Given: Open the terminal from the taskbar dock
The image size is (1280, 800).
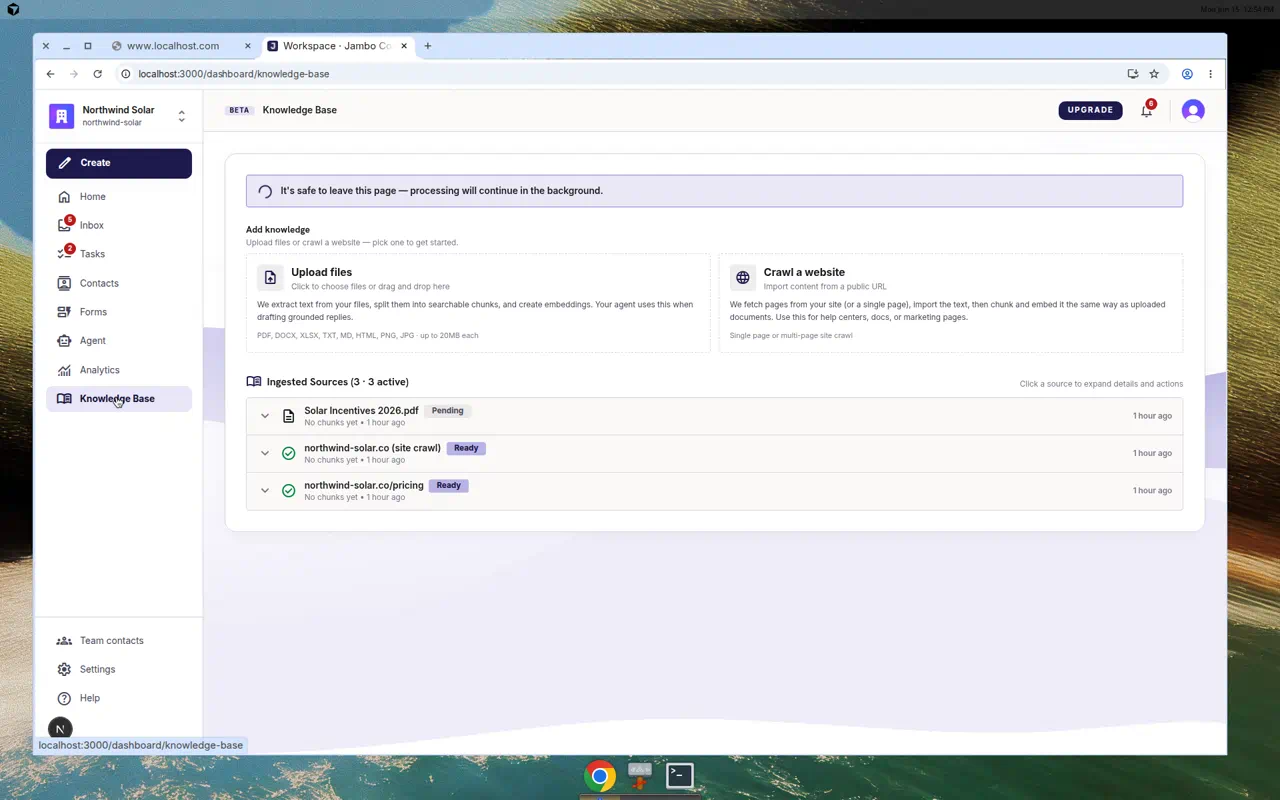Looking at the screenshot, I should 680,775.
